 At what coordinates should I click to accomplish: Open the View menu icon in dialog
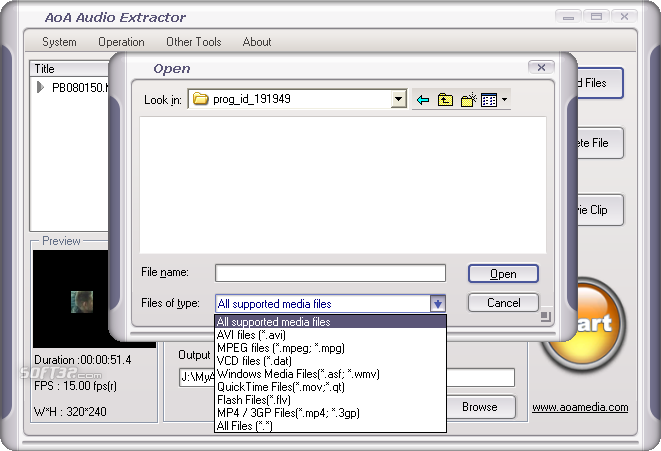click(489, 100)
